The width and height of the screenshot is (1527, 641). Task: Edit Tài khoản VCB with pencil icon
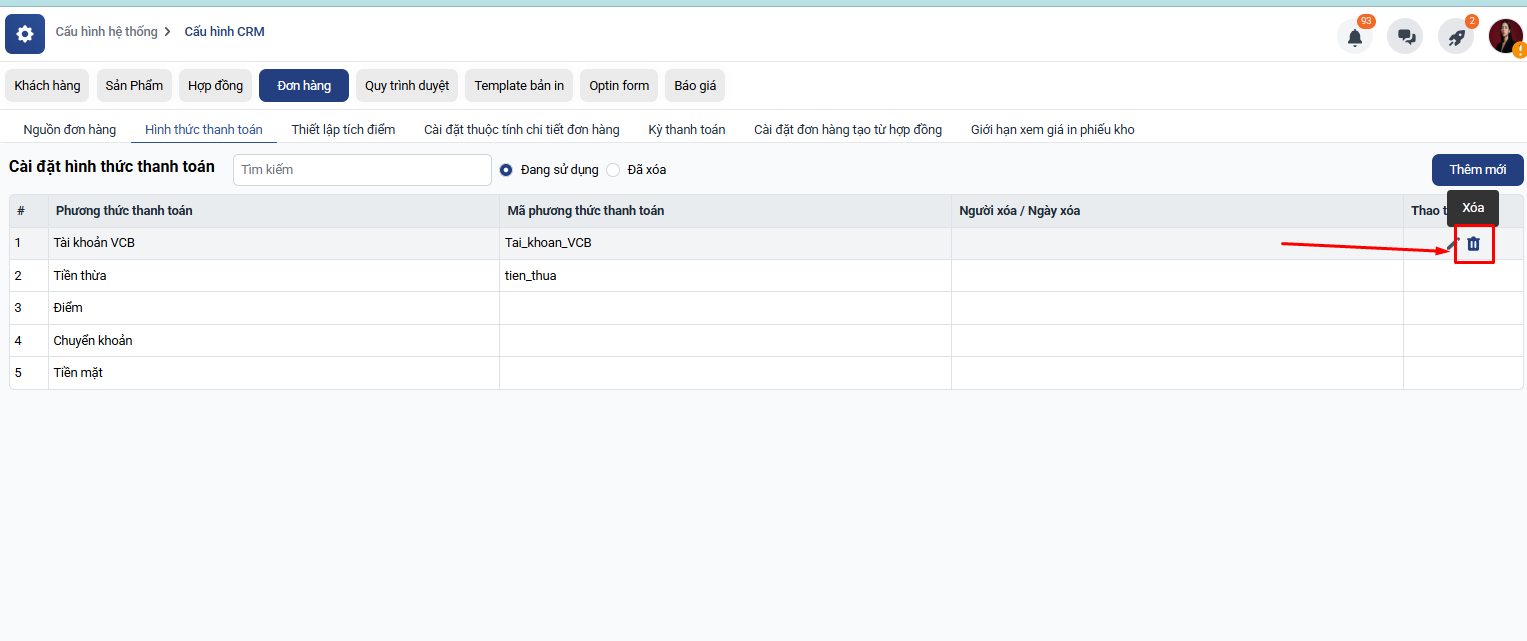coord(1453,243)
